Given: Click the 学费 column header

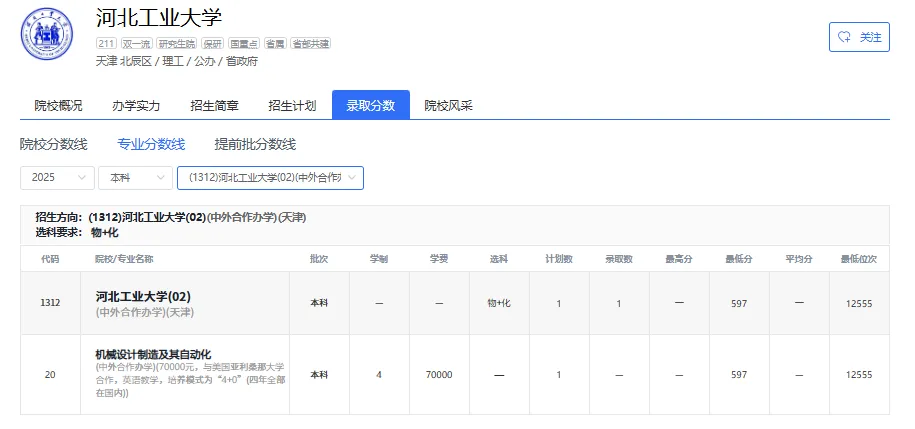Looking at the screenshot, I should (439, 259).
